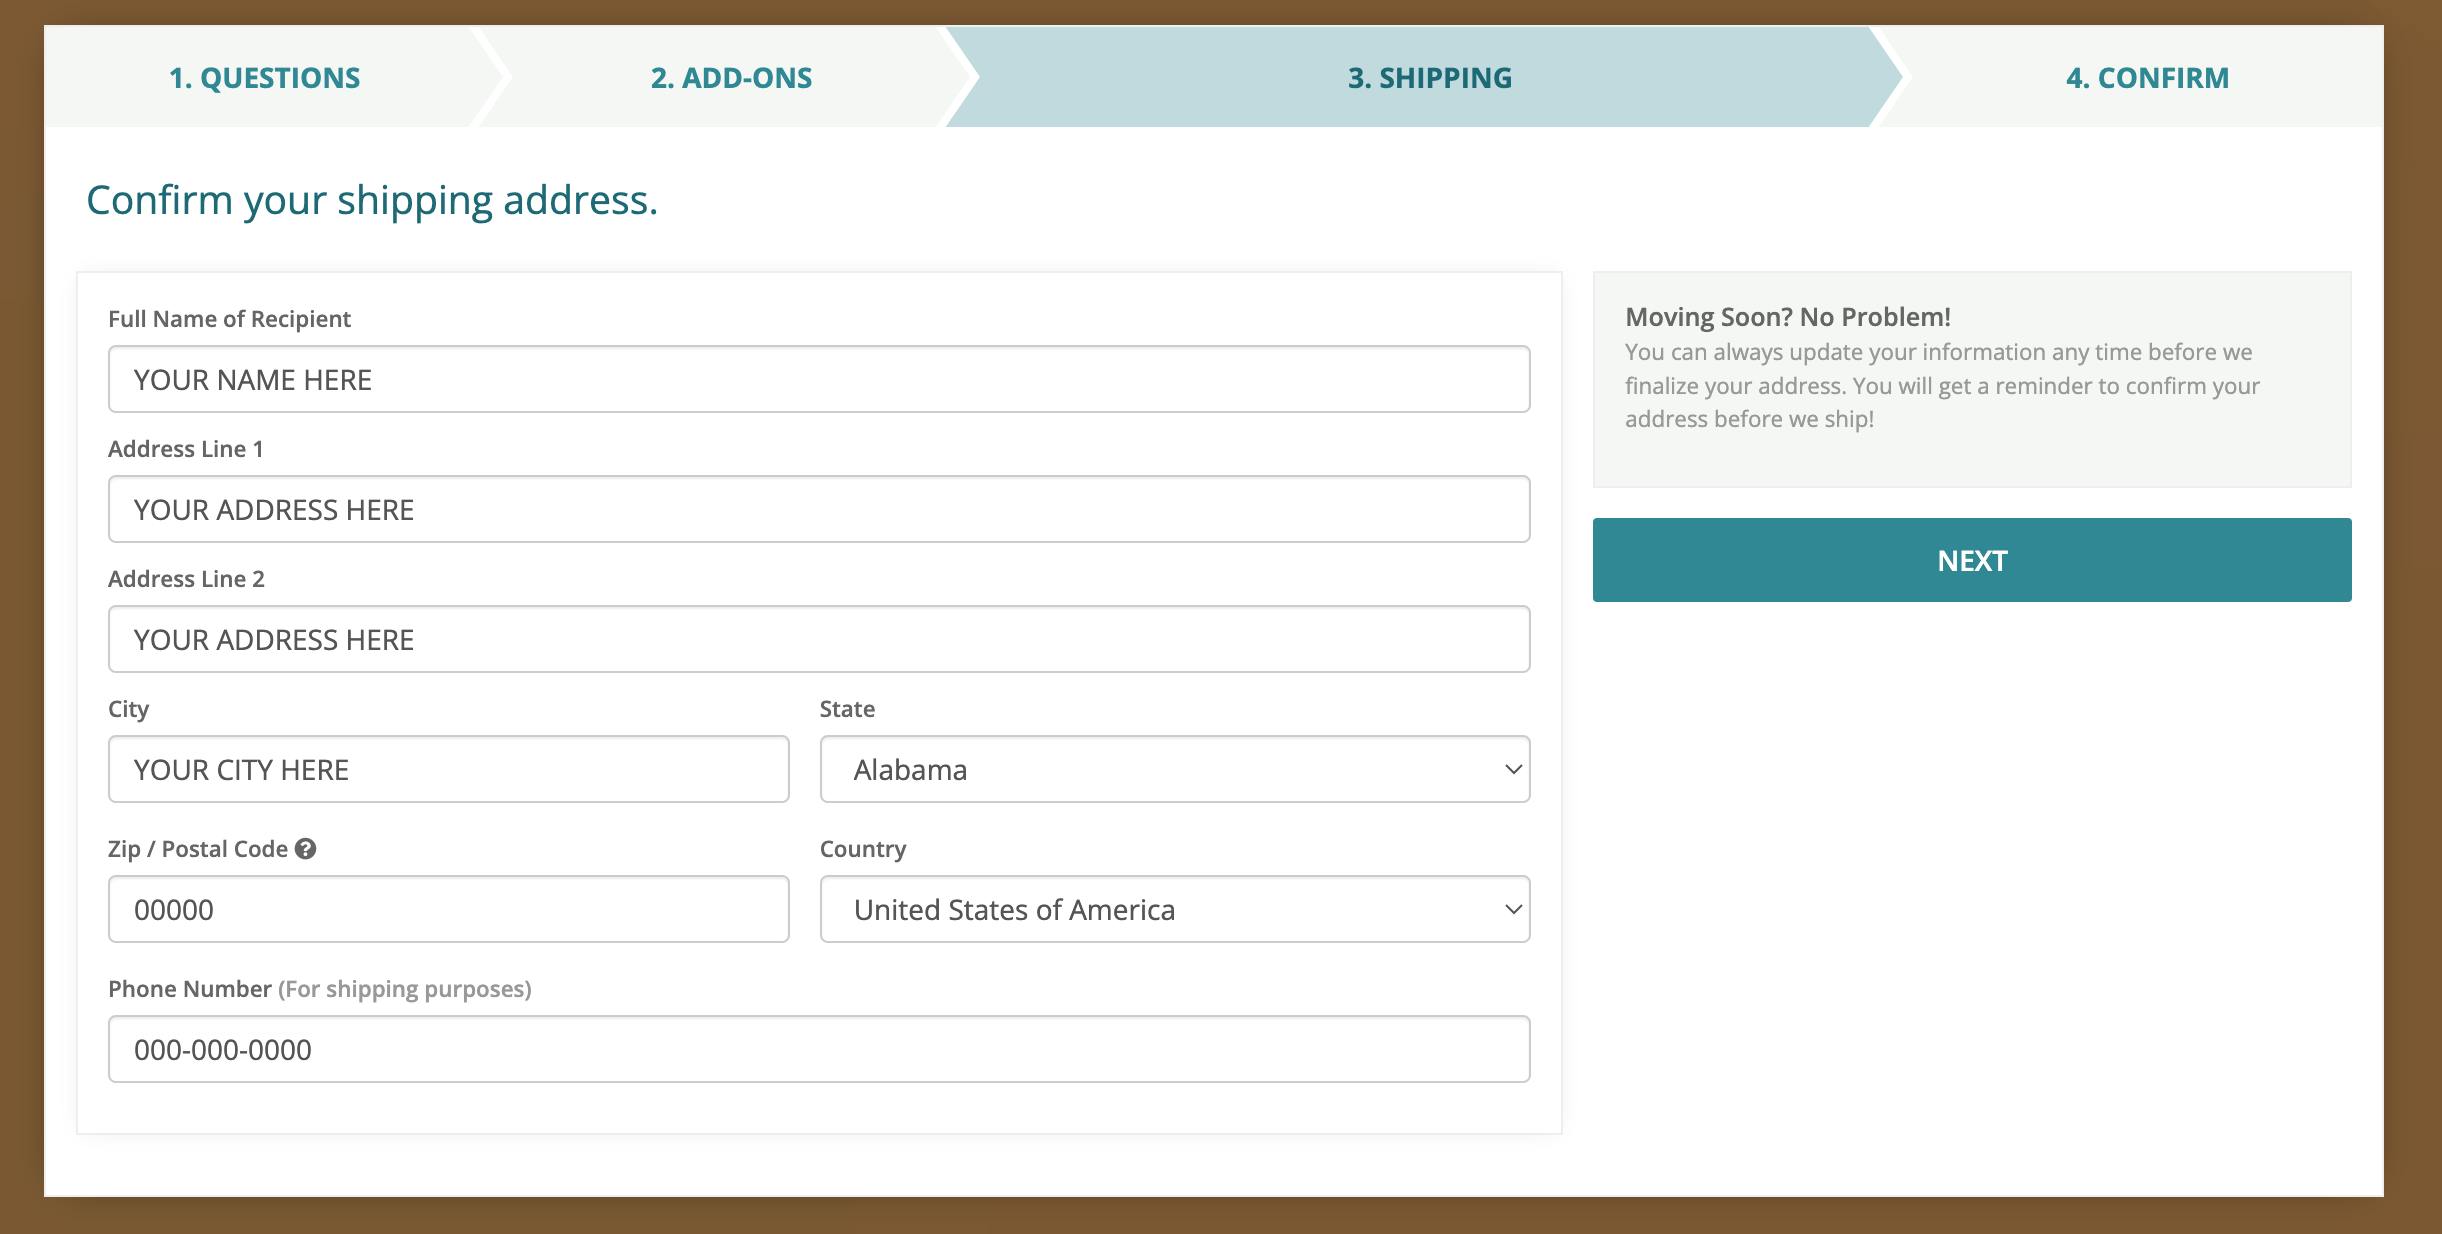
Task: Click the Country dropdown chevron arrow
Action: (x=1513, y=909)
